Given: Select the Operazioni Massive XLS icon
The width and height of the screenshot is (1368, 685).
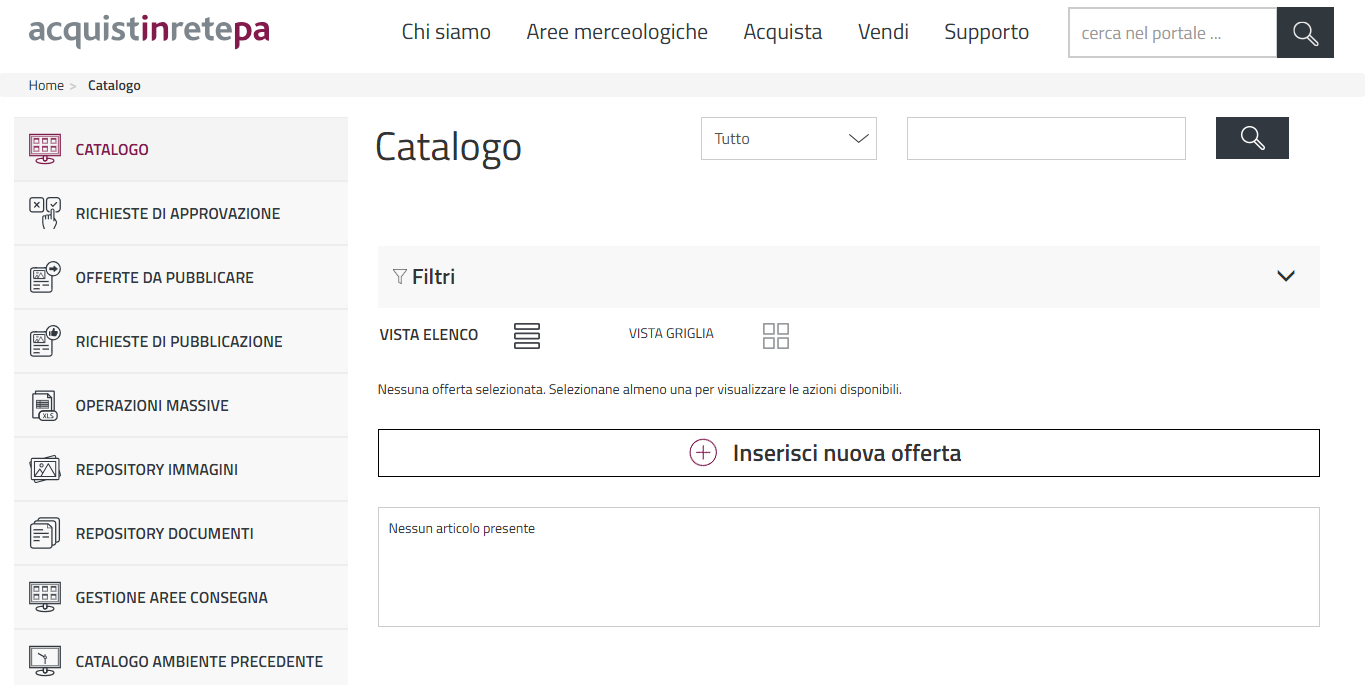Looking at the screenshot, I should (45, 405).
